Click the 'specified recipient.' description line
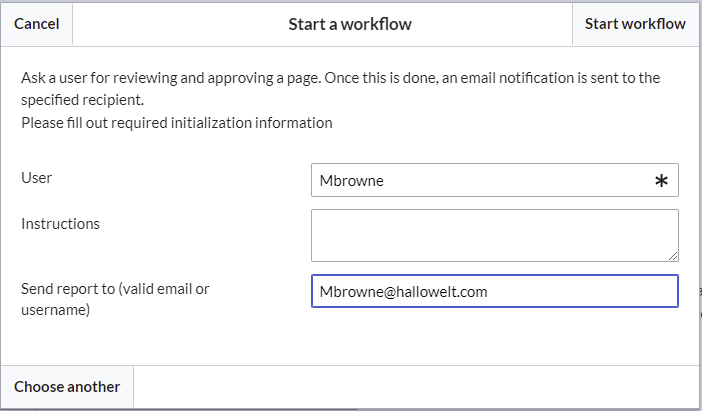This screenshot has height=411, width=702. point(82,100)
